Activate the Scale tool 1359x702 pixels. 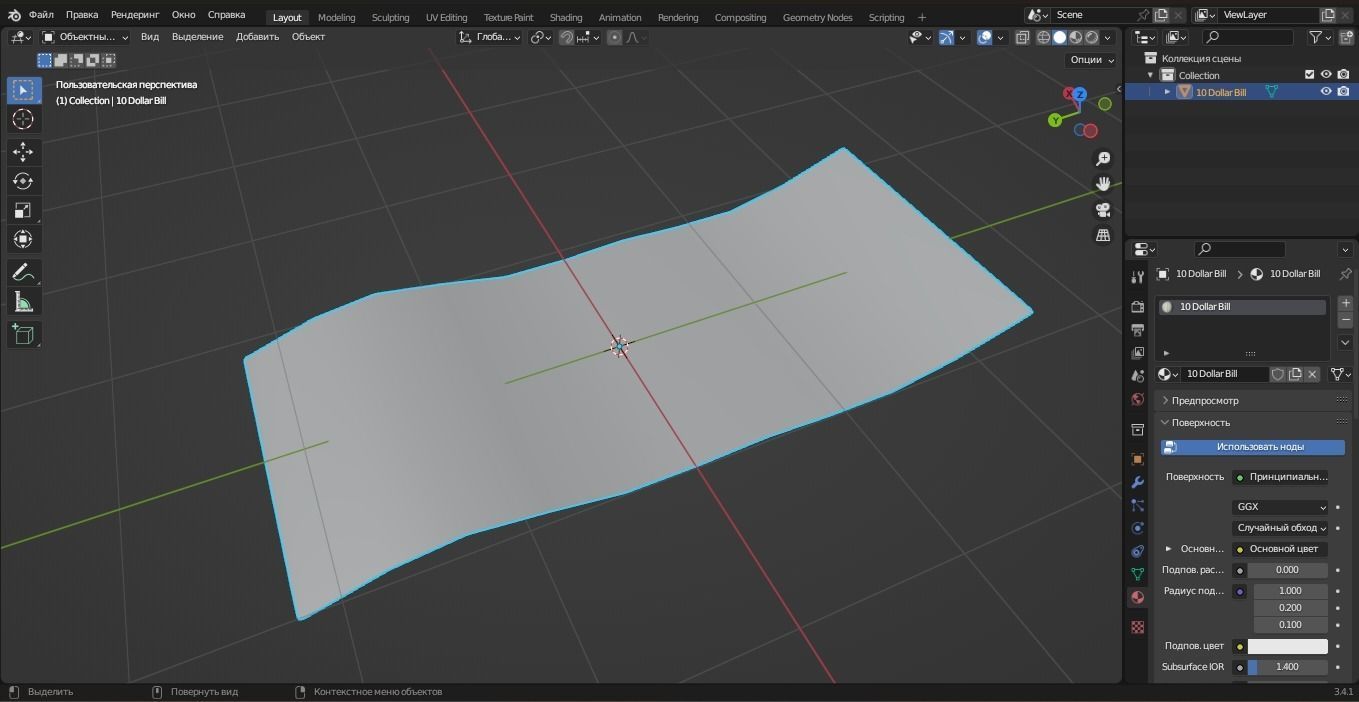pos(23,210)
